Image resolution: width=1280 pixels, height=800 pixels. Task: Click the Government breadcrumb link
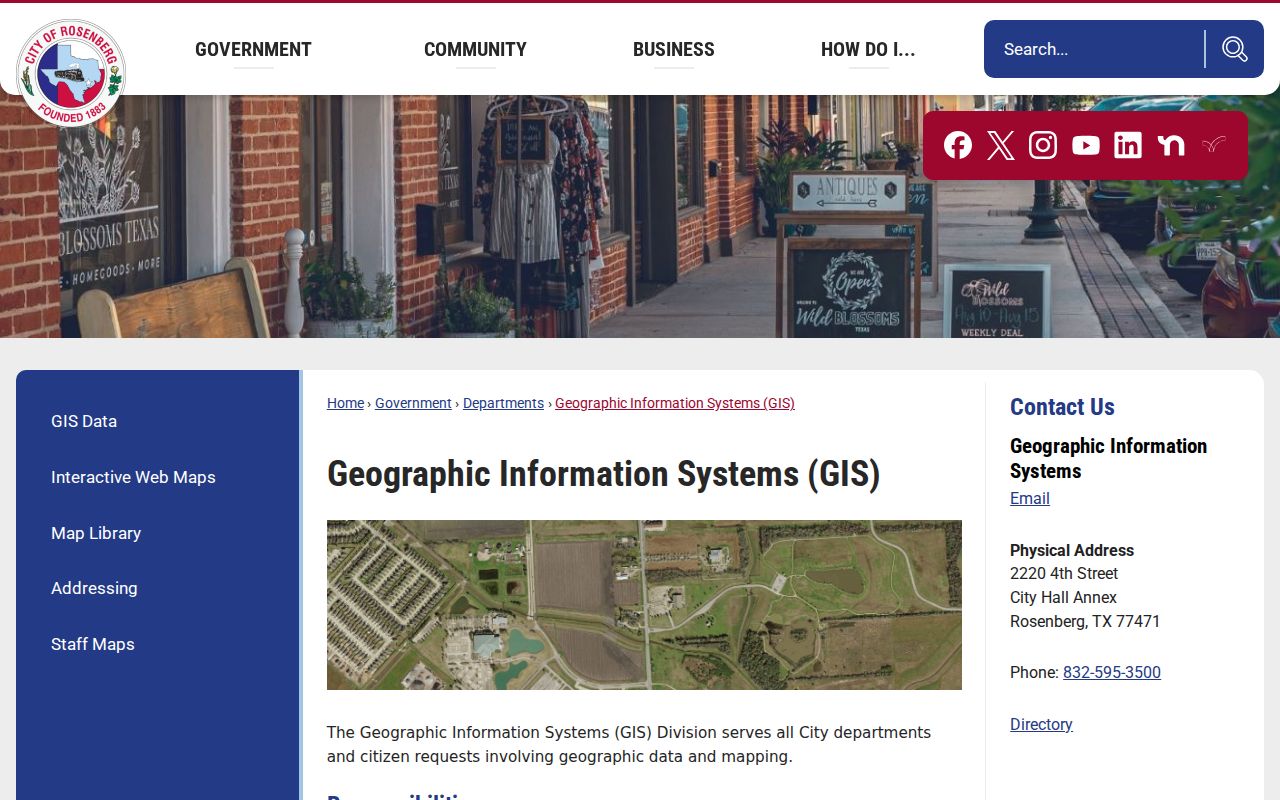[413, 403]
